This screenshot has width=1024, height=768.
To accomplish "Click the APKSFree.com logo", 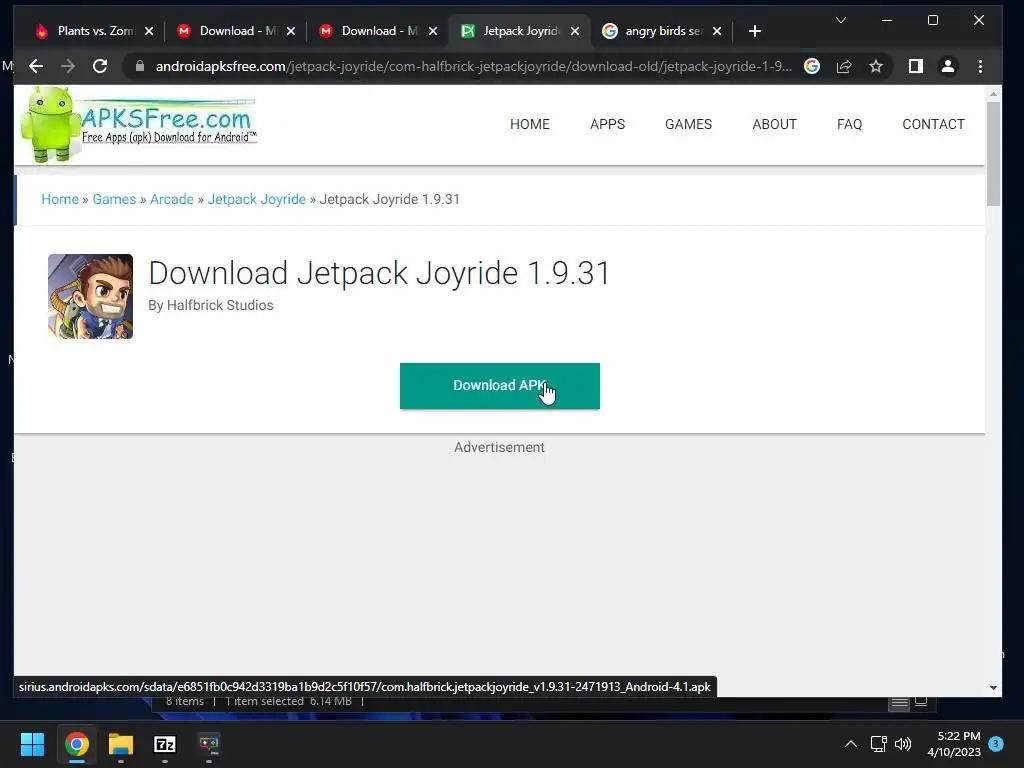I will pyautogui.click(x=138, y=124).
